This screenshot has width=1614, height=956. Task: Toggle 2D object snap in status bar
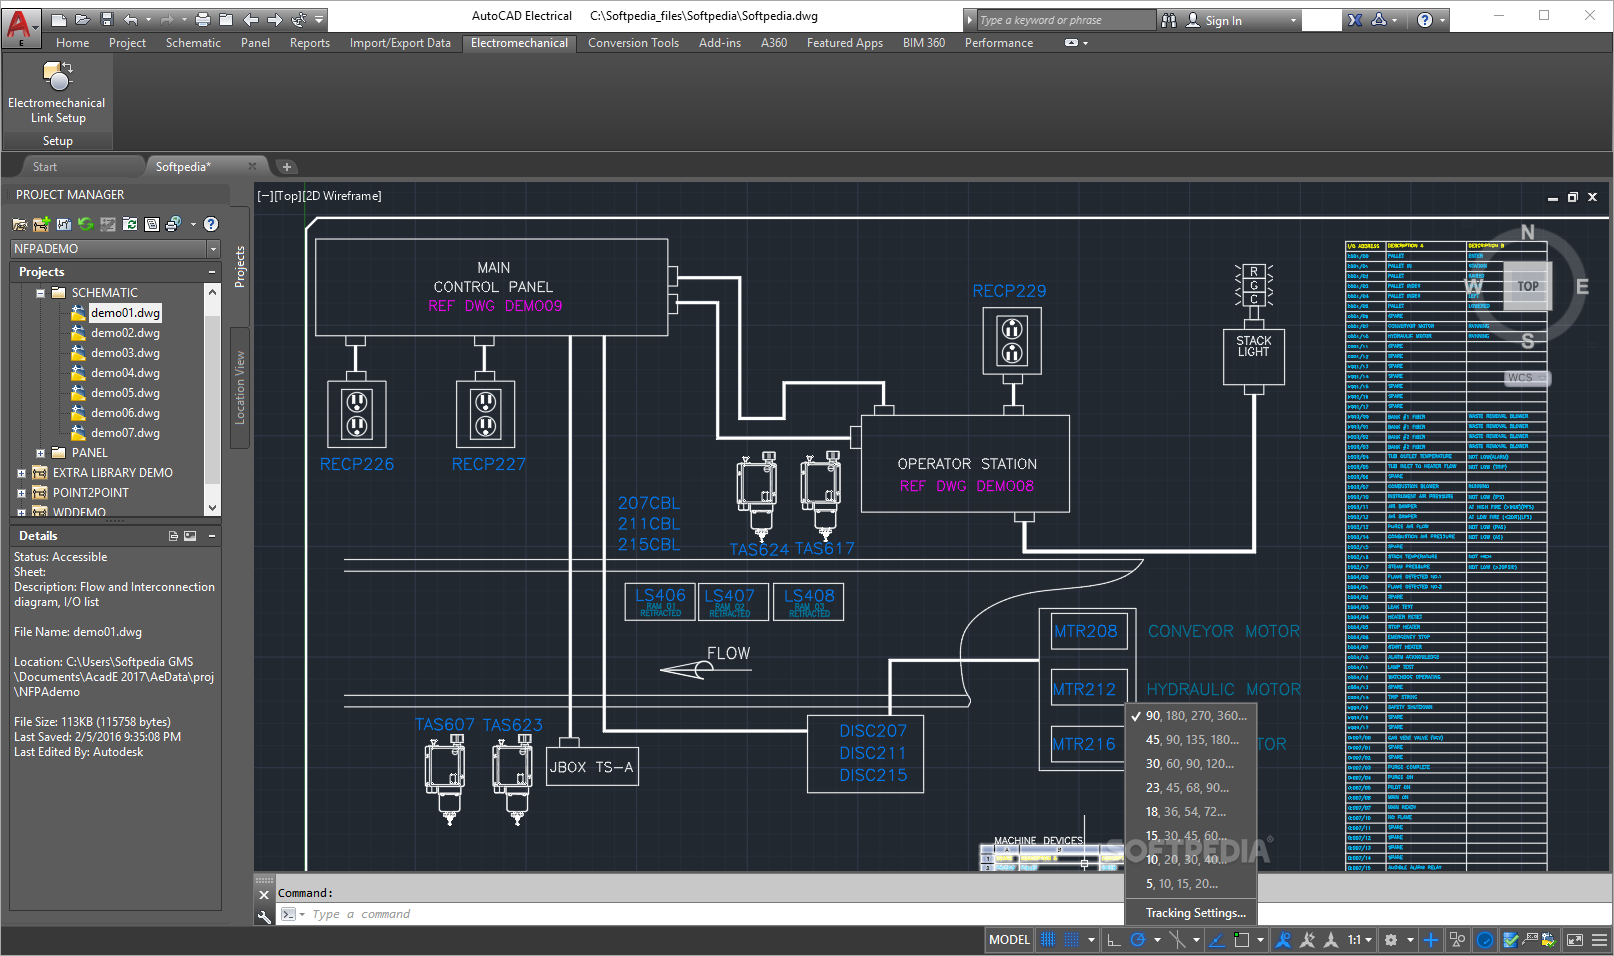(x=1241, y=940)
